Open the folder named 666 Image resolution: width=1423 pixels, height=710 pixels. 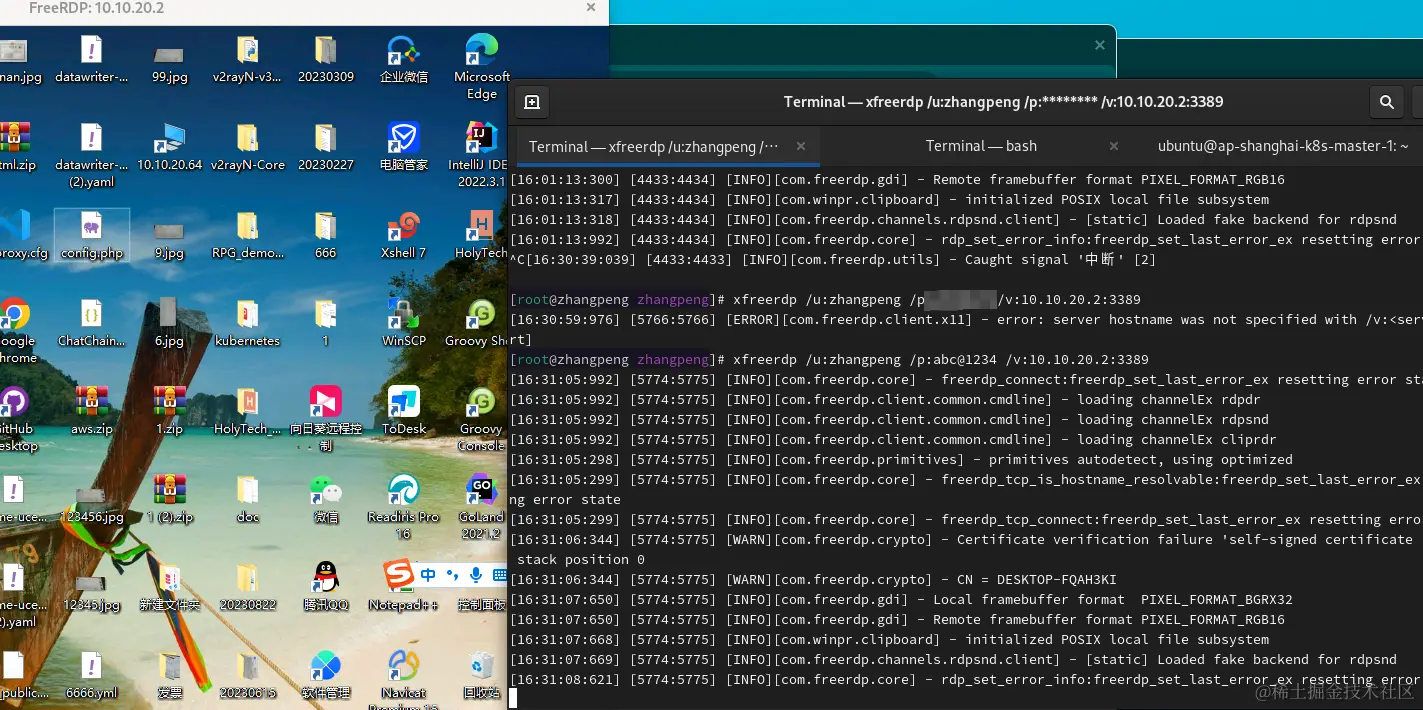point(325,235)
